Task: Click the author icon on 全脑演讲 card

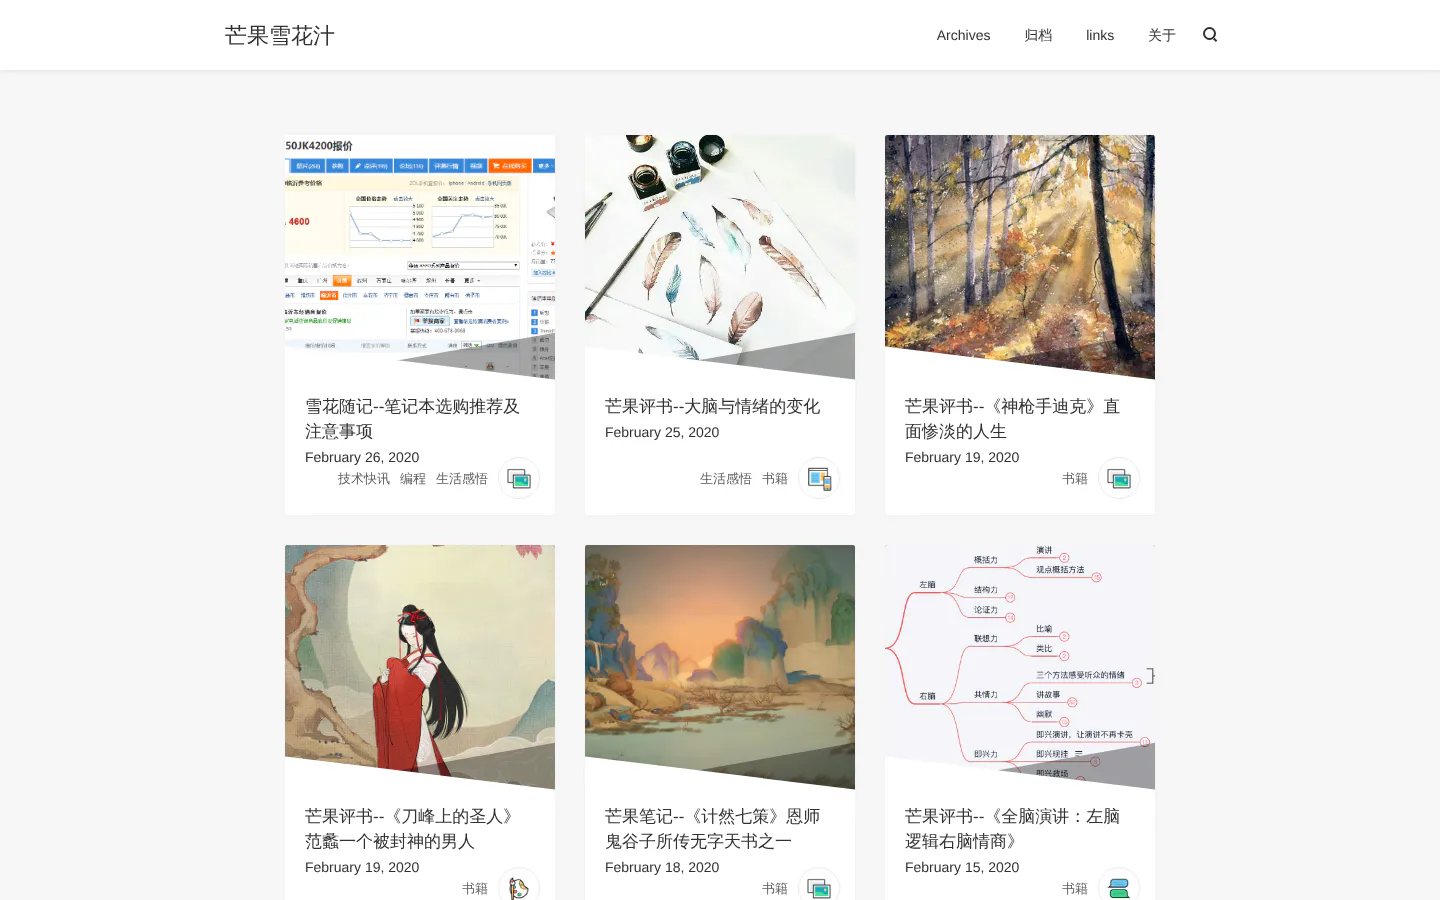Action: pyautogui.click(x=1119, y=884)
